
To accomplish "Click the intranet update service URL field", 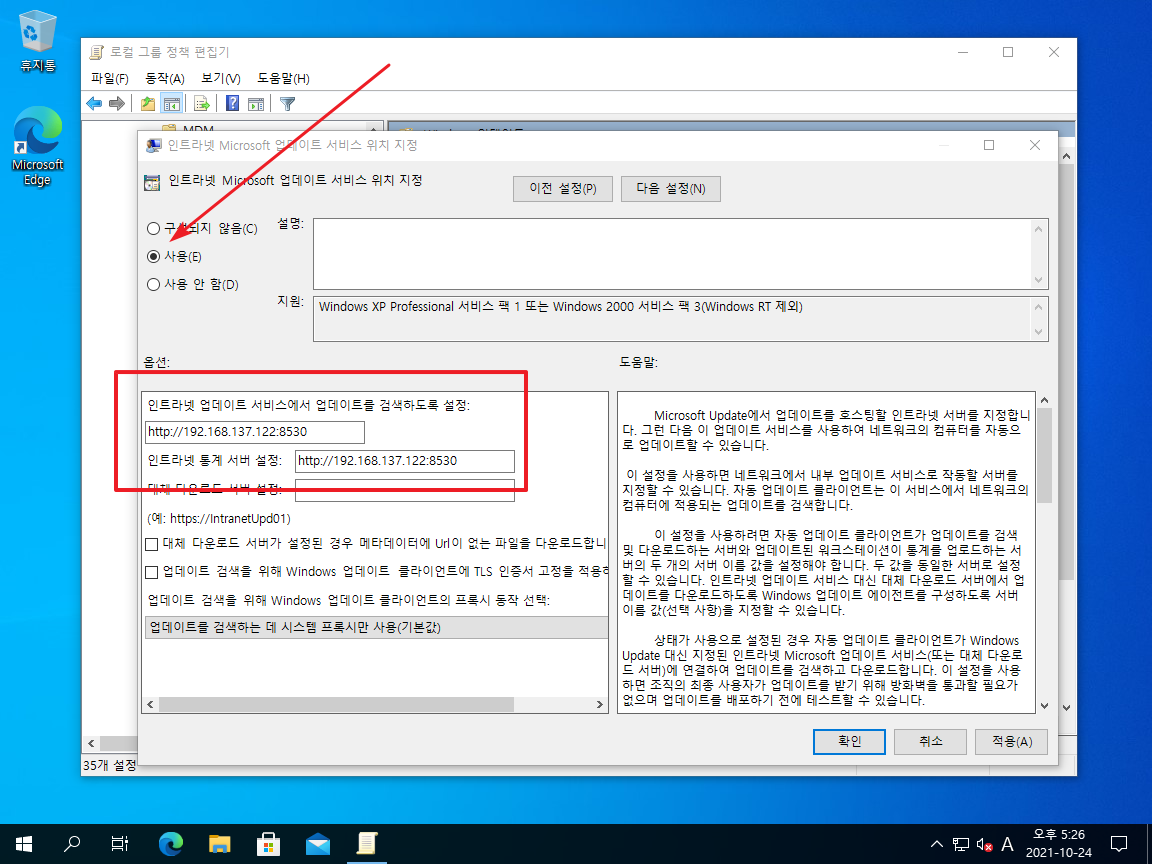I will (x=255, y=432).
